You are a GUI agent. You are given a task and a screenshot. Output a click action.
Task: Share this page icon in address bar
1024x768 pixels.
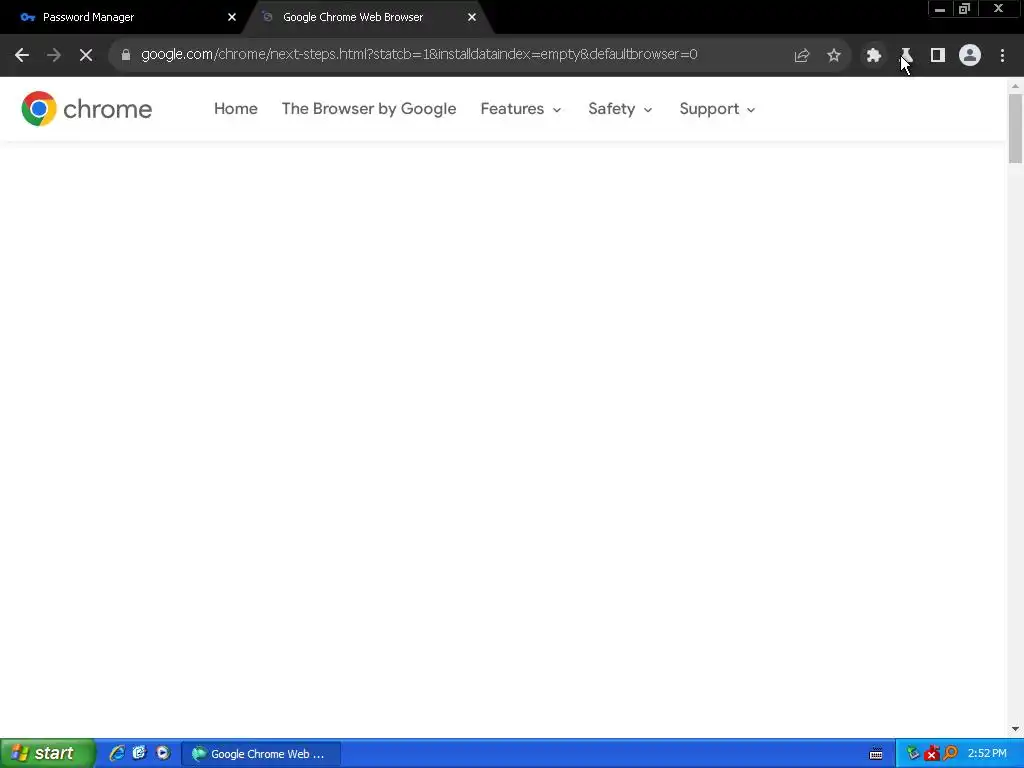pyautogui.click(x=801, y=56)
